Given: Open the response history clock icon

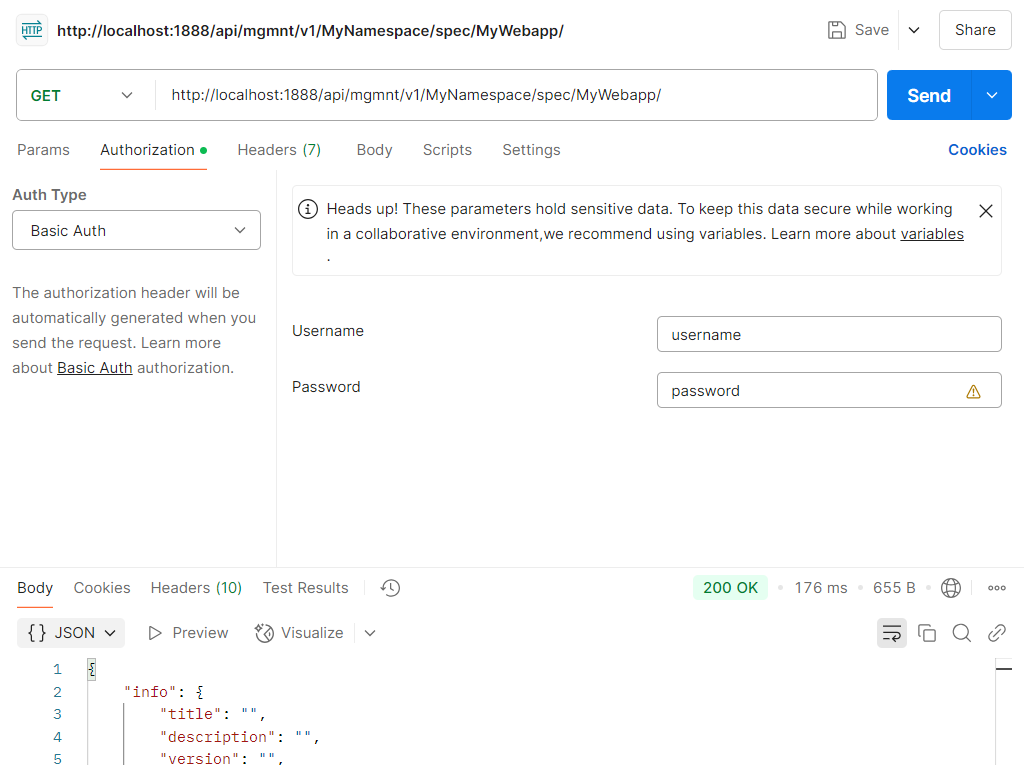Looking at the screenshot, I should (391, 588).
